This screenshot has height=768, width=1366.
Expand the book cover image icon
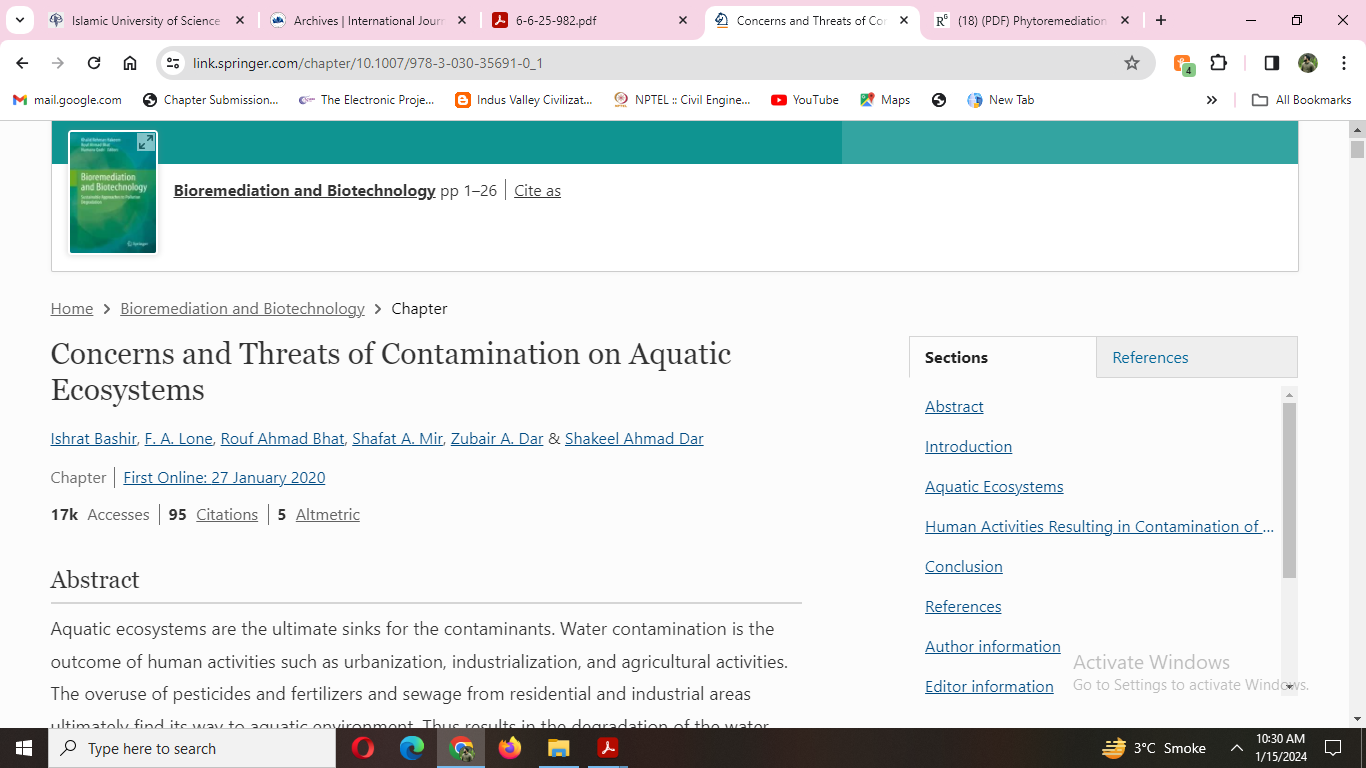(x=146, y=142)
